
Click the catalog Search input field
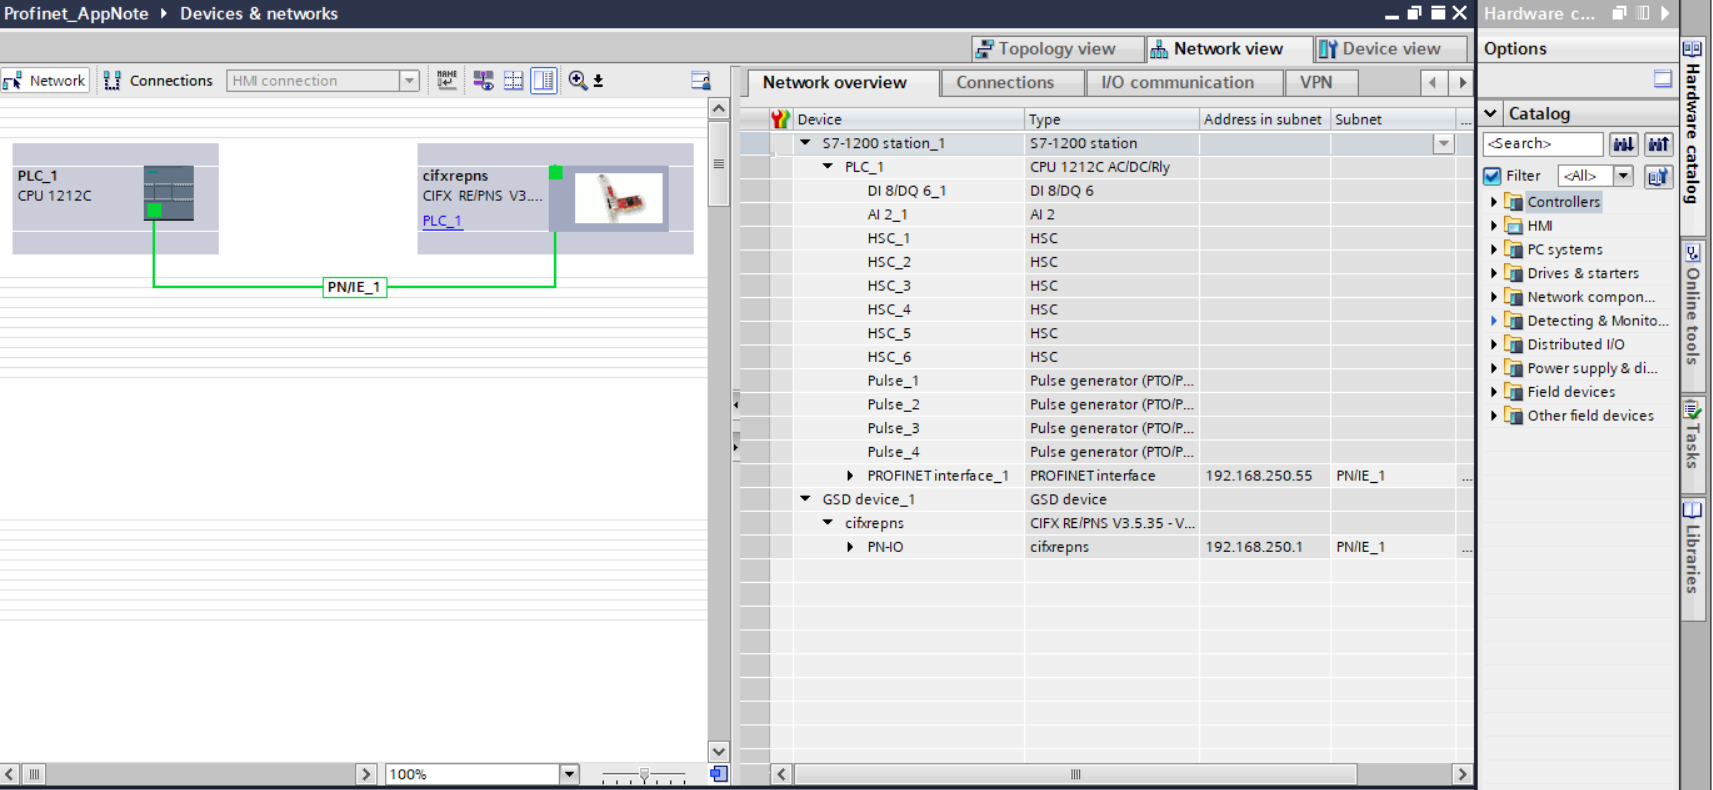point(1542,144)
